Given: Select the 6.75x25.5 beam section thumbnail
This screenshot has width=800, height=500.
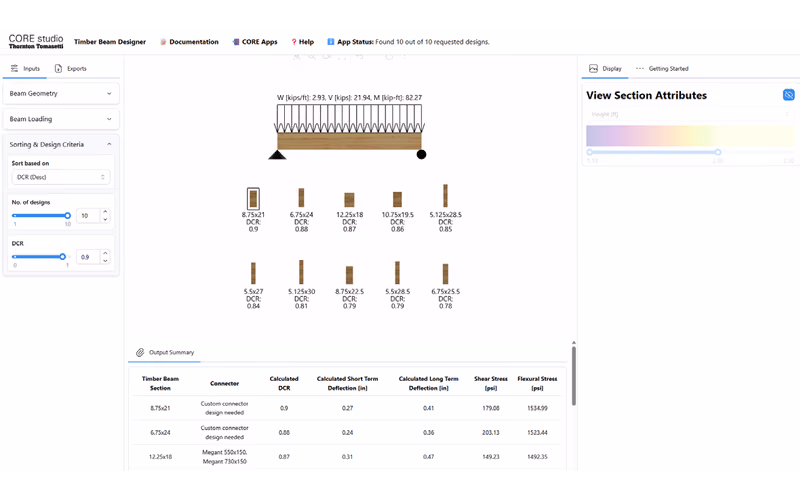Looking at the screenshot, I should click(x=445, y=274).
